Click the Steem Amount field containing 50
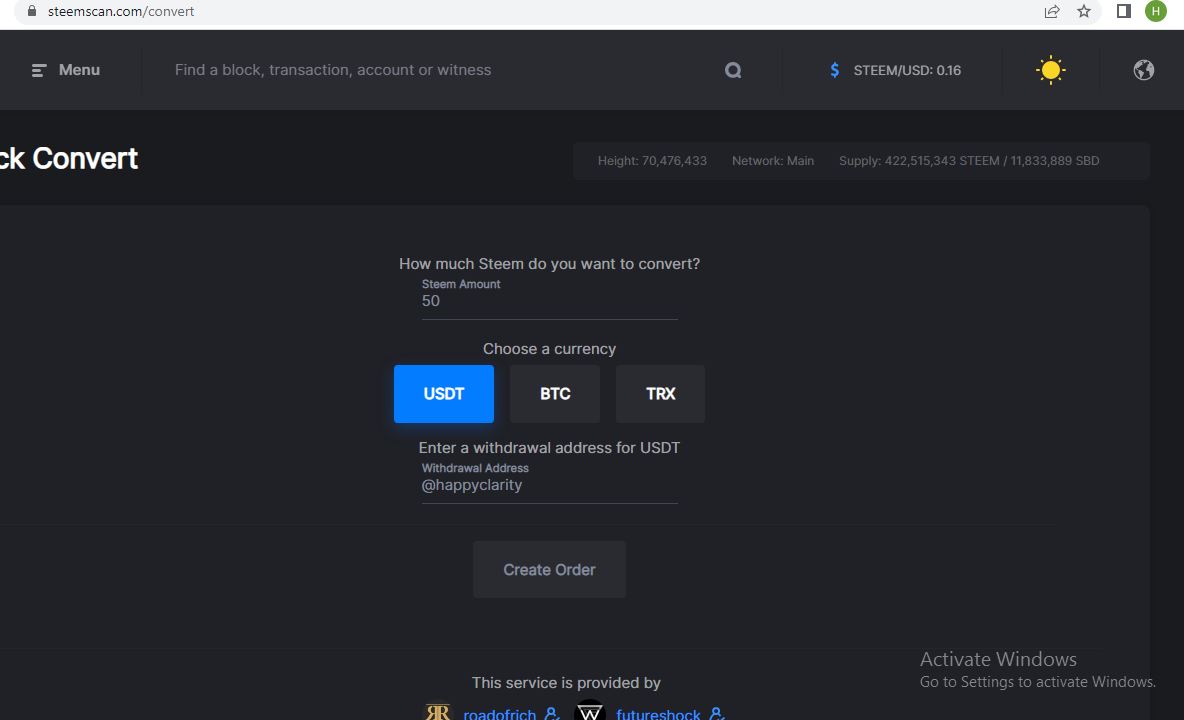 (x=549, y=300)
